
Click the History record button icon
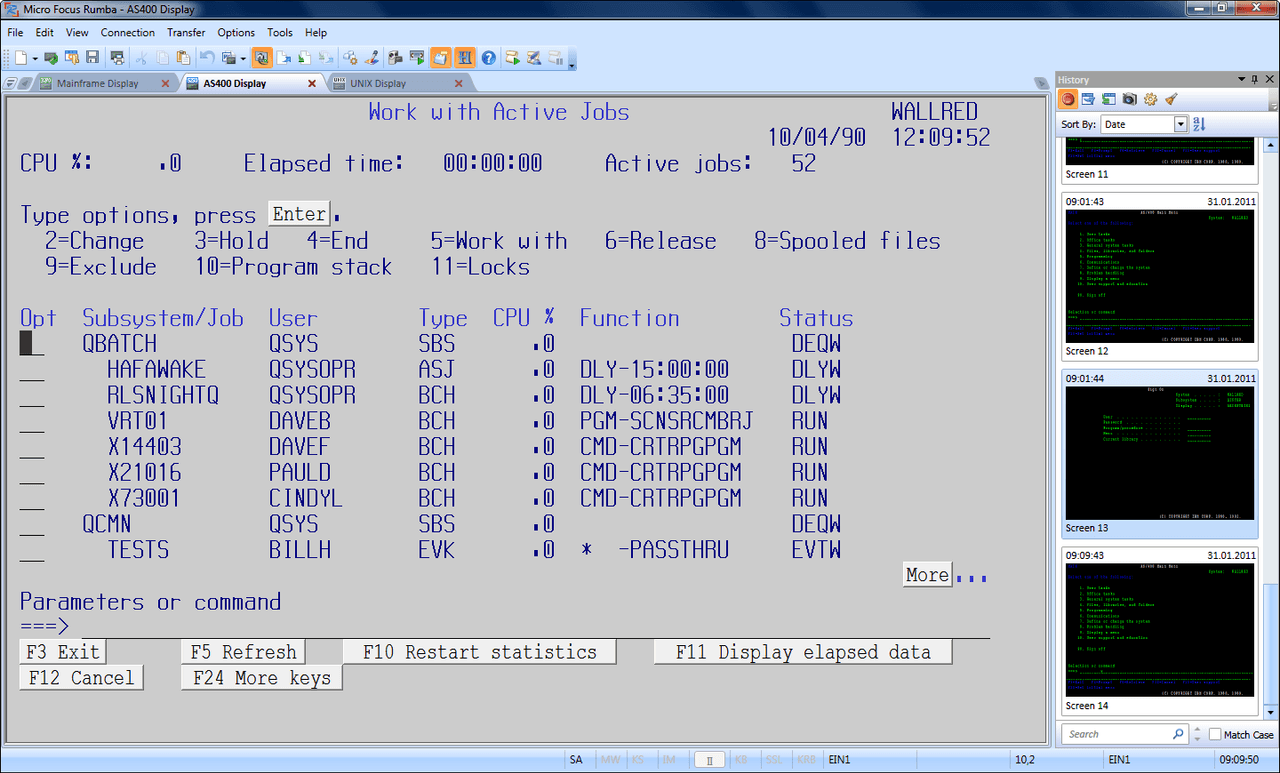pos(1068,99)
